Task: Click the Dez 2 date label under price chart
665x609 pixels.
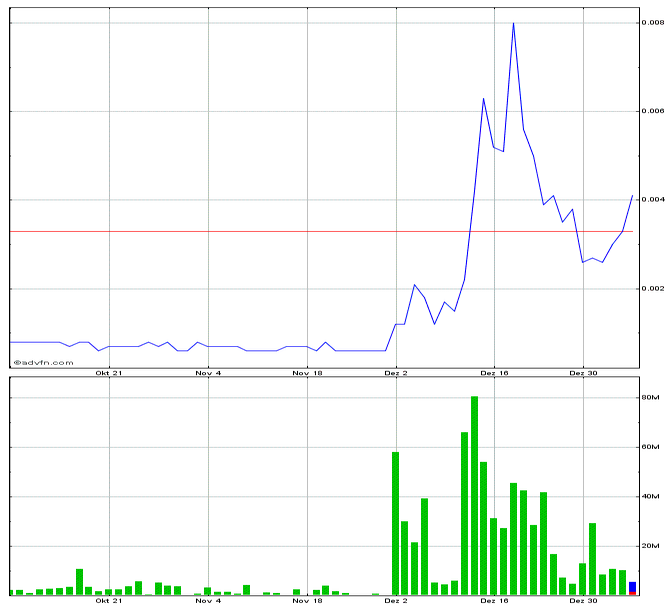Action: point(396,373)
